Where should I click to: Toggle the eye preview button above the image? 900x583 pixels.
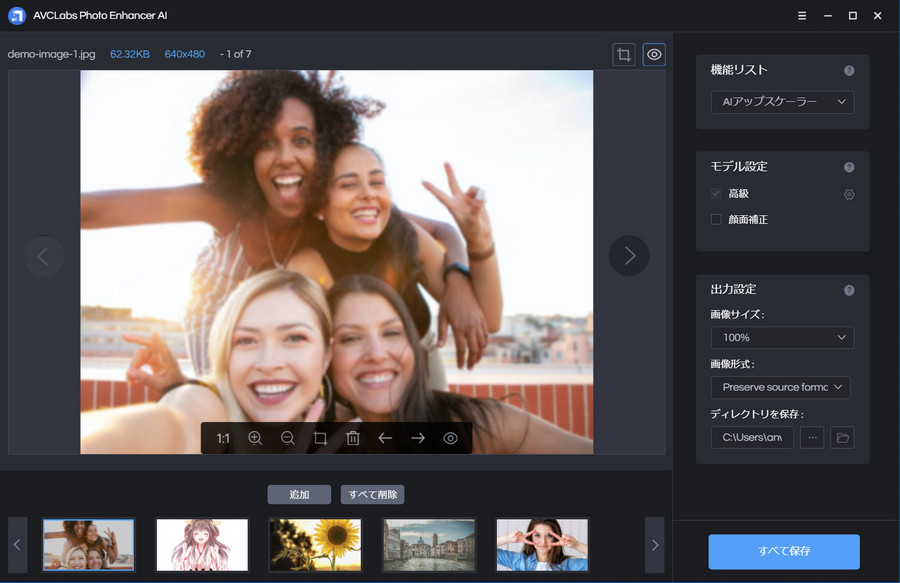(x=654, y=55)
